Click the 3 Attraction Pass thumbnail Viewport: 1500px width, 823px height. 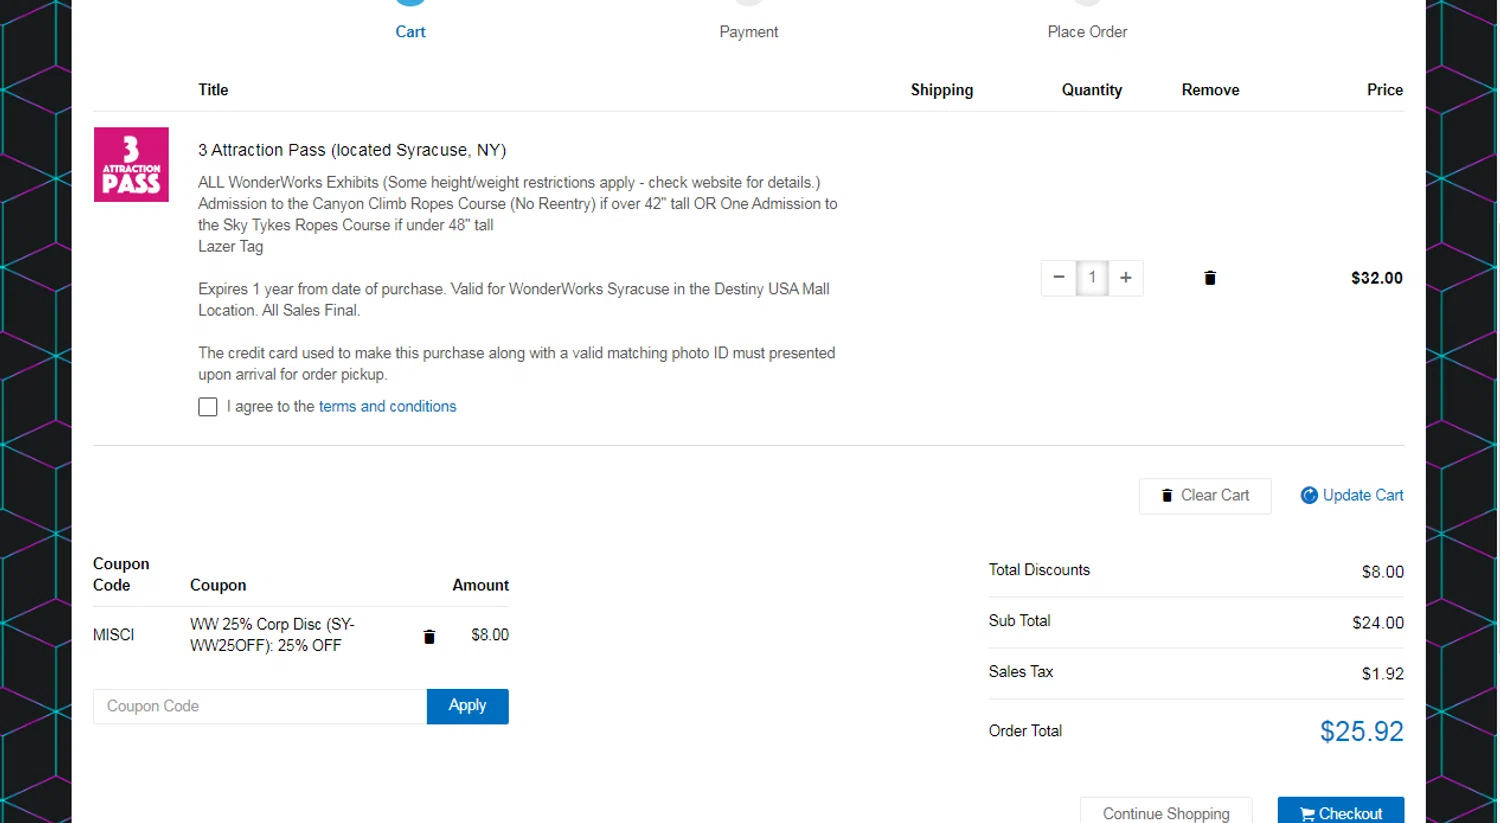click(131, 164)
